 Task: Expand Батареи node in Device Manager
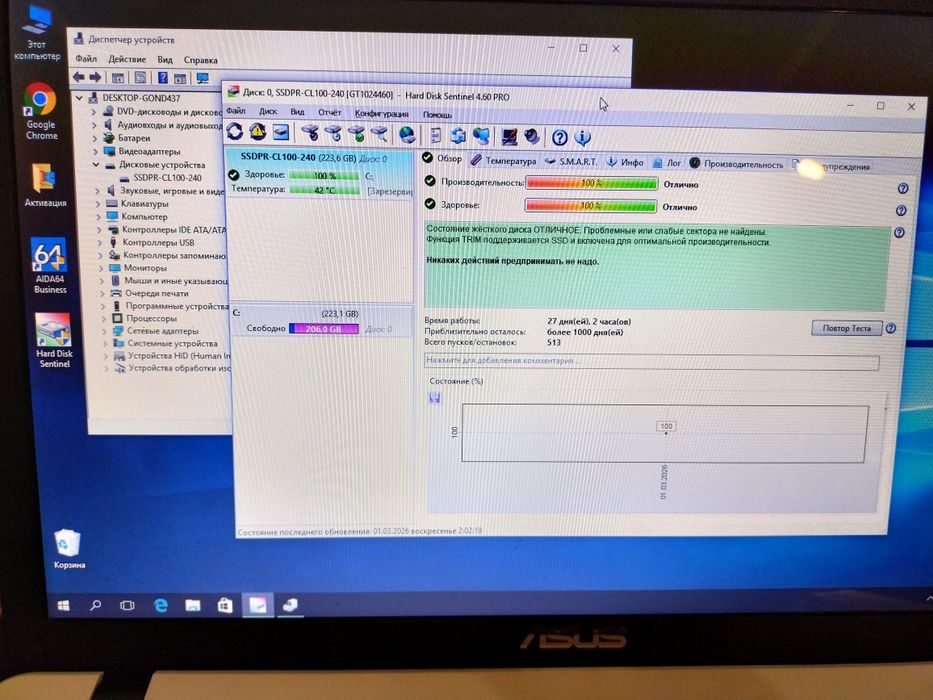pyautogui.click(x=95, y=138)
